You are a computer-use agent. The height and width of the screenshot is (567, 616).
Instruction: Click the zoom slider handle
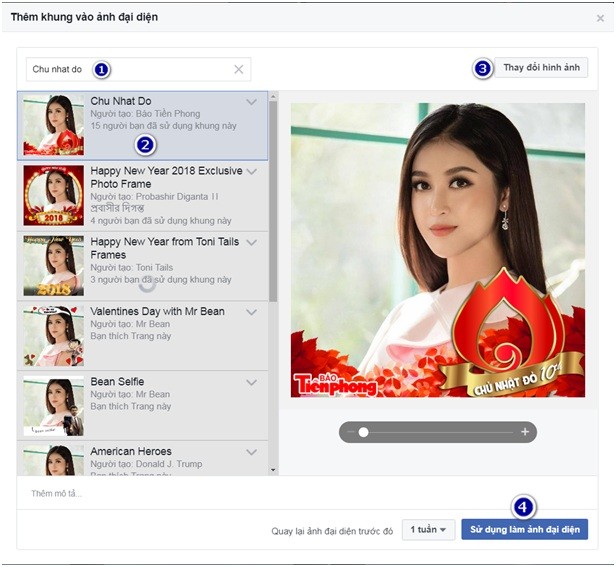tap(363, 432)
